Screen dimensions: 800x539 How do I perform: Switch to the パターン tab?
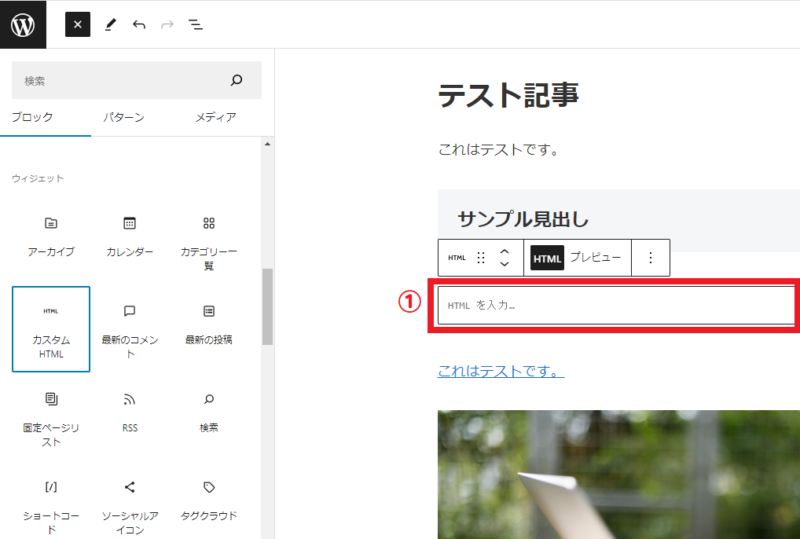click(x=124, y=117)
